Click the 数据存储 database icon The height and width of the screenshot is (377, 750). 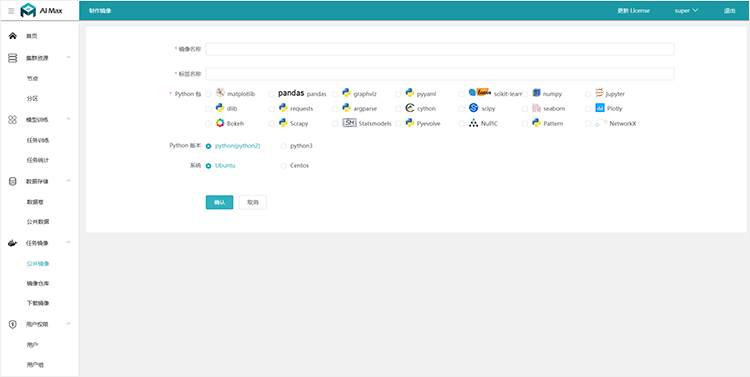click(13, 181)
